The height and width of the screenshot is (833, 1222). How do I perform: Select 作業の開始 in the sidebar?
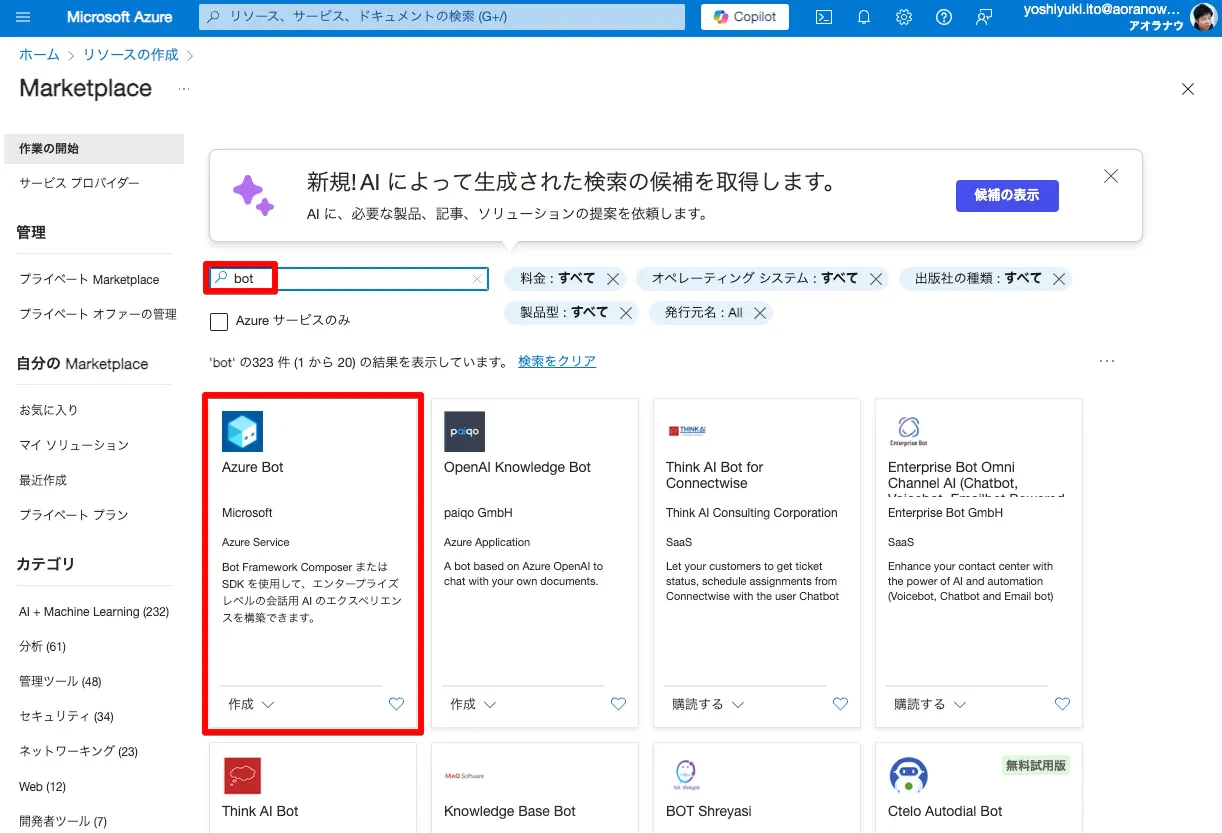(92, 148)
